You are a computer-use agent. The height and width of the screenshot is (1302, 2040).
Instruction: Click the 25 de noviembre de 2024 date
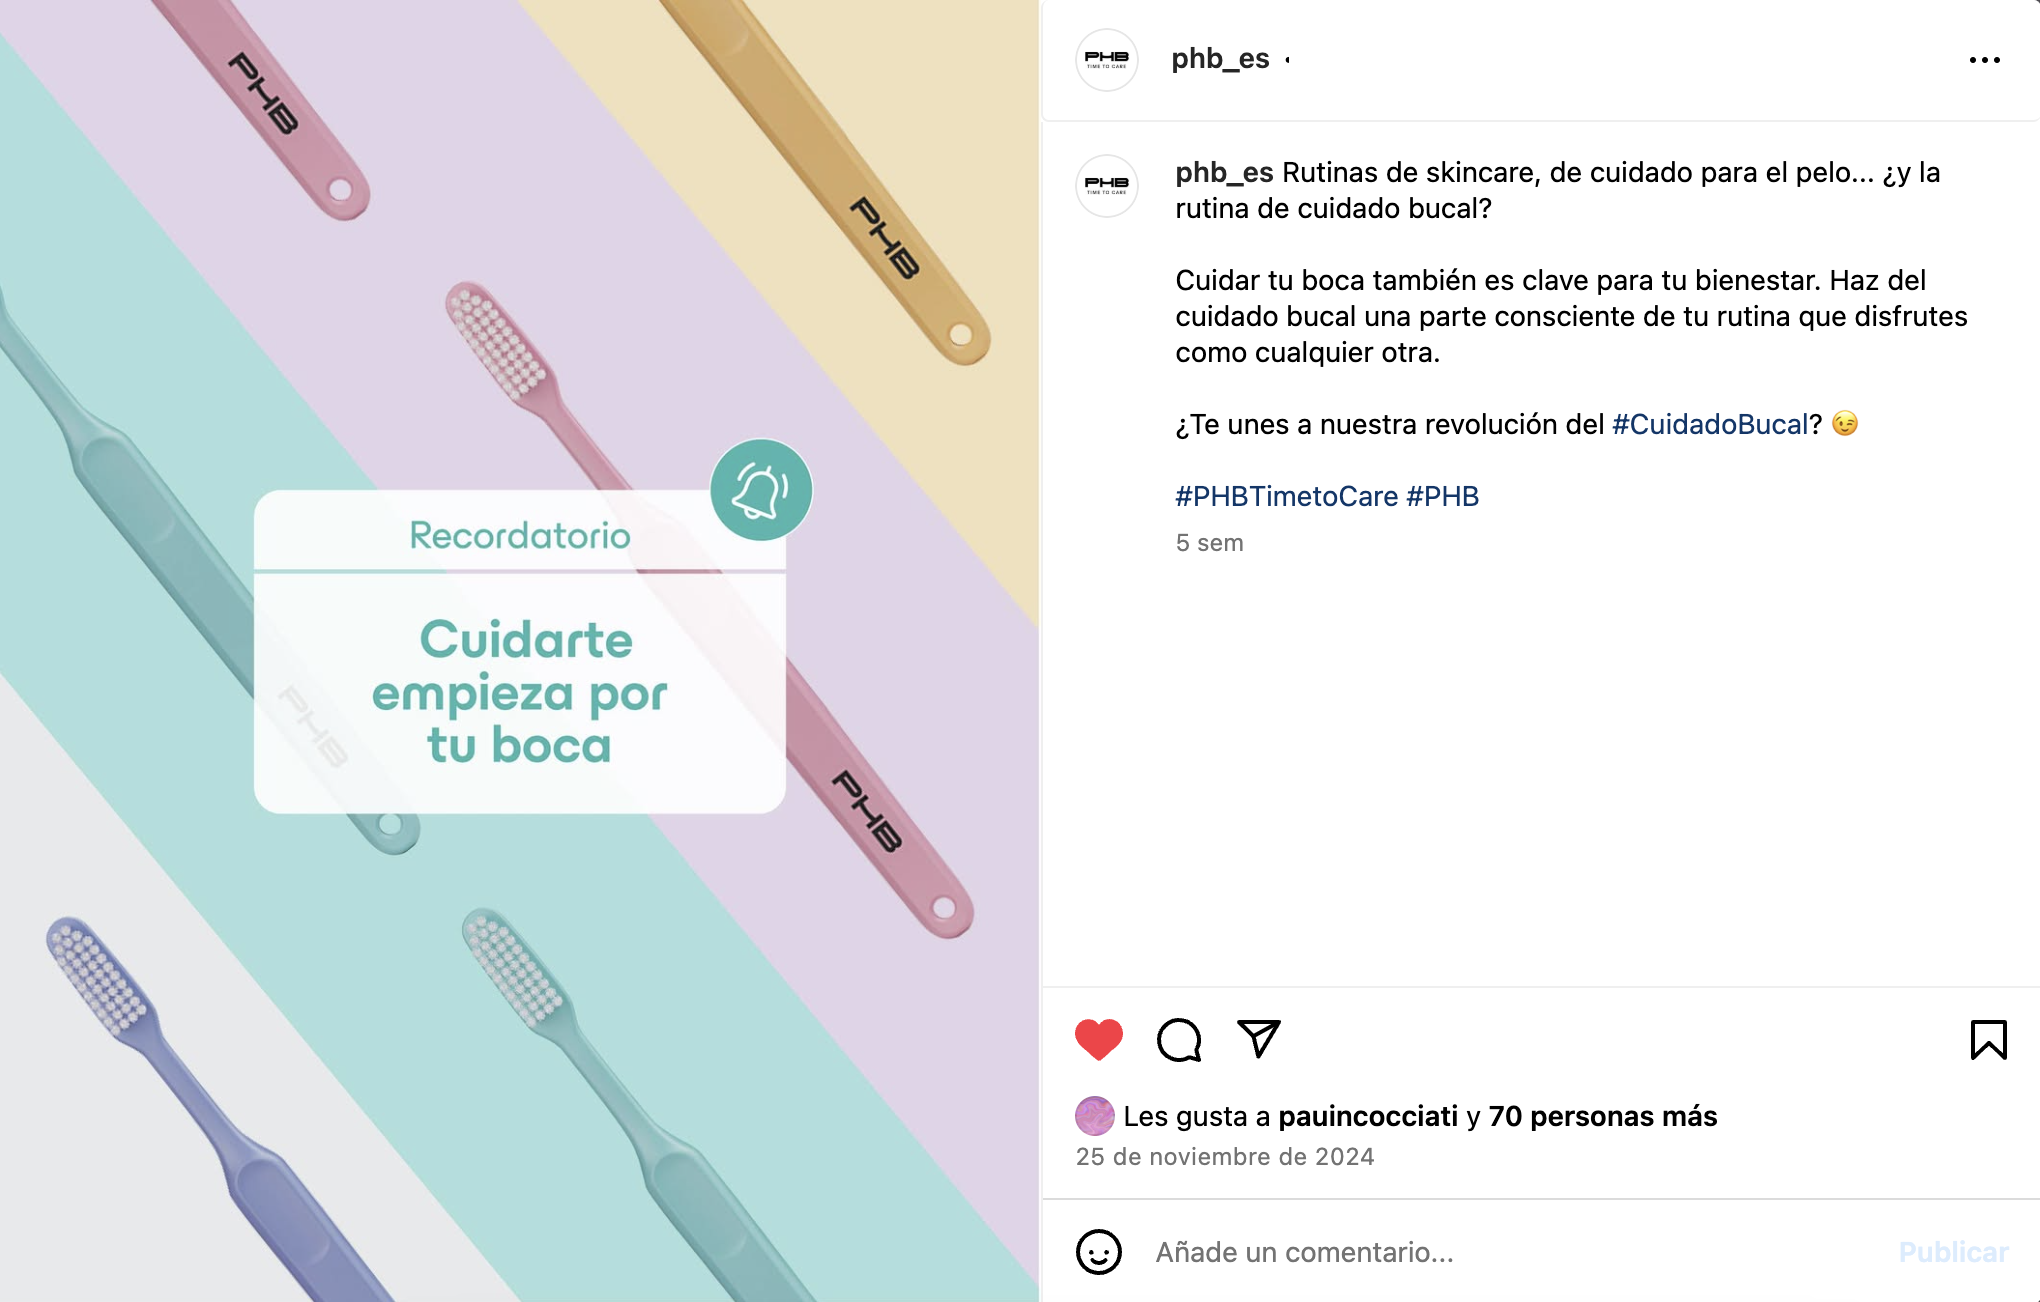(x=1225, y=1157)
